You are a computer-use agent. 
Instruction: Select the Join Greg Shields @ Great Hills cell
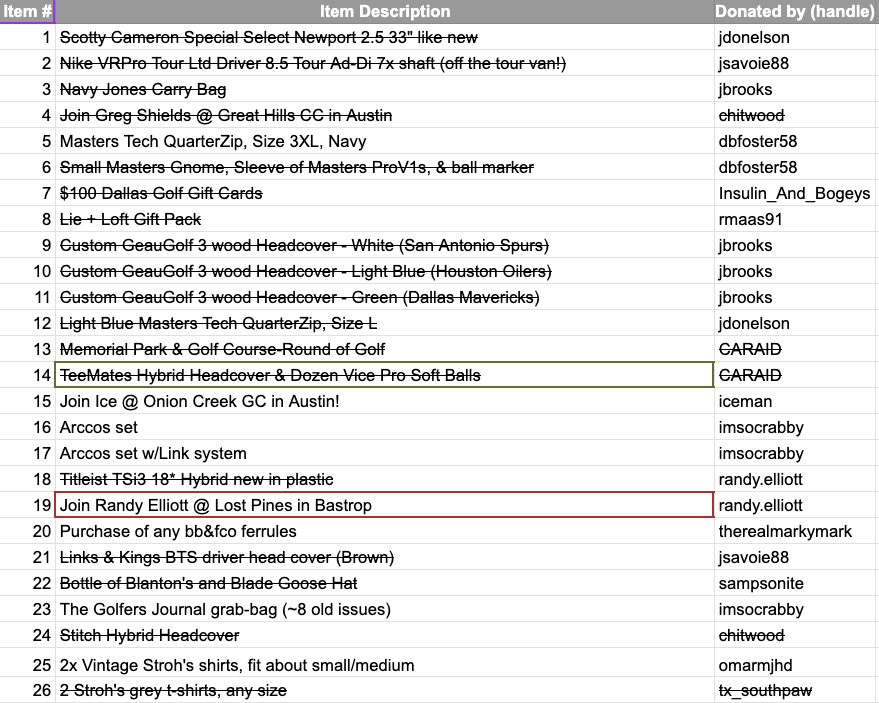pos(385,115)
